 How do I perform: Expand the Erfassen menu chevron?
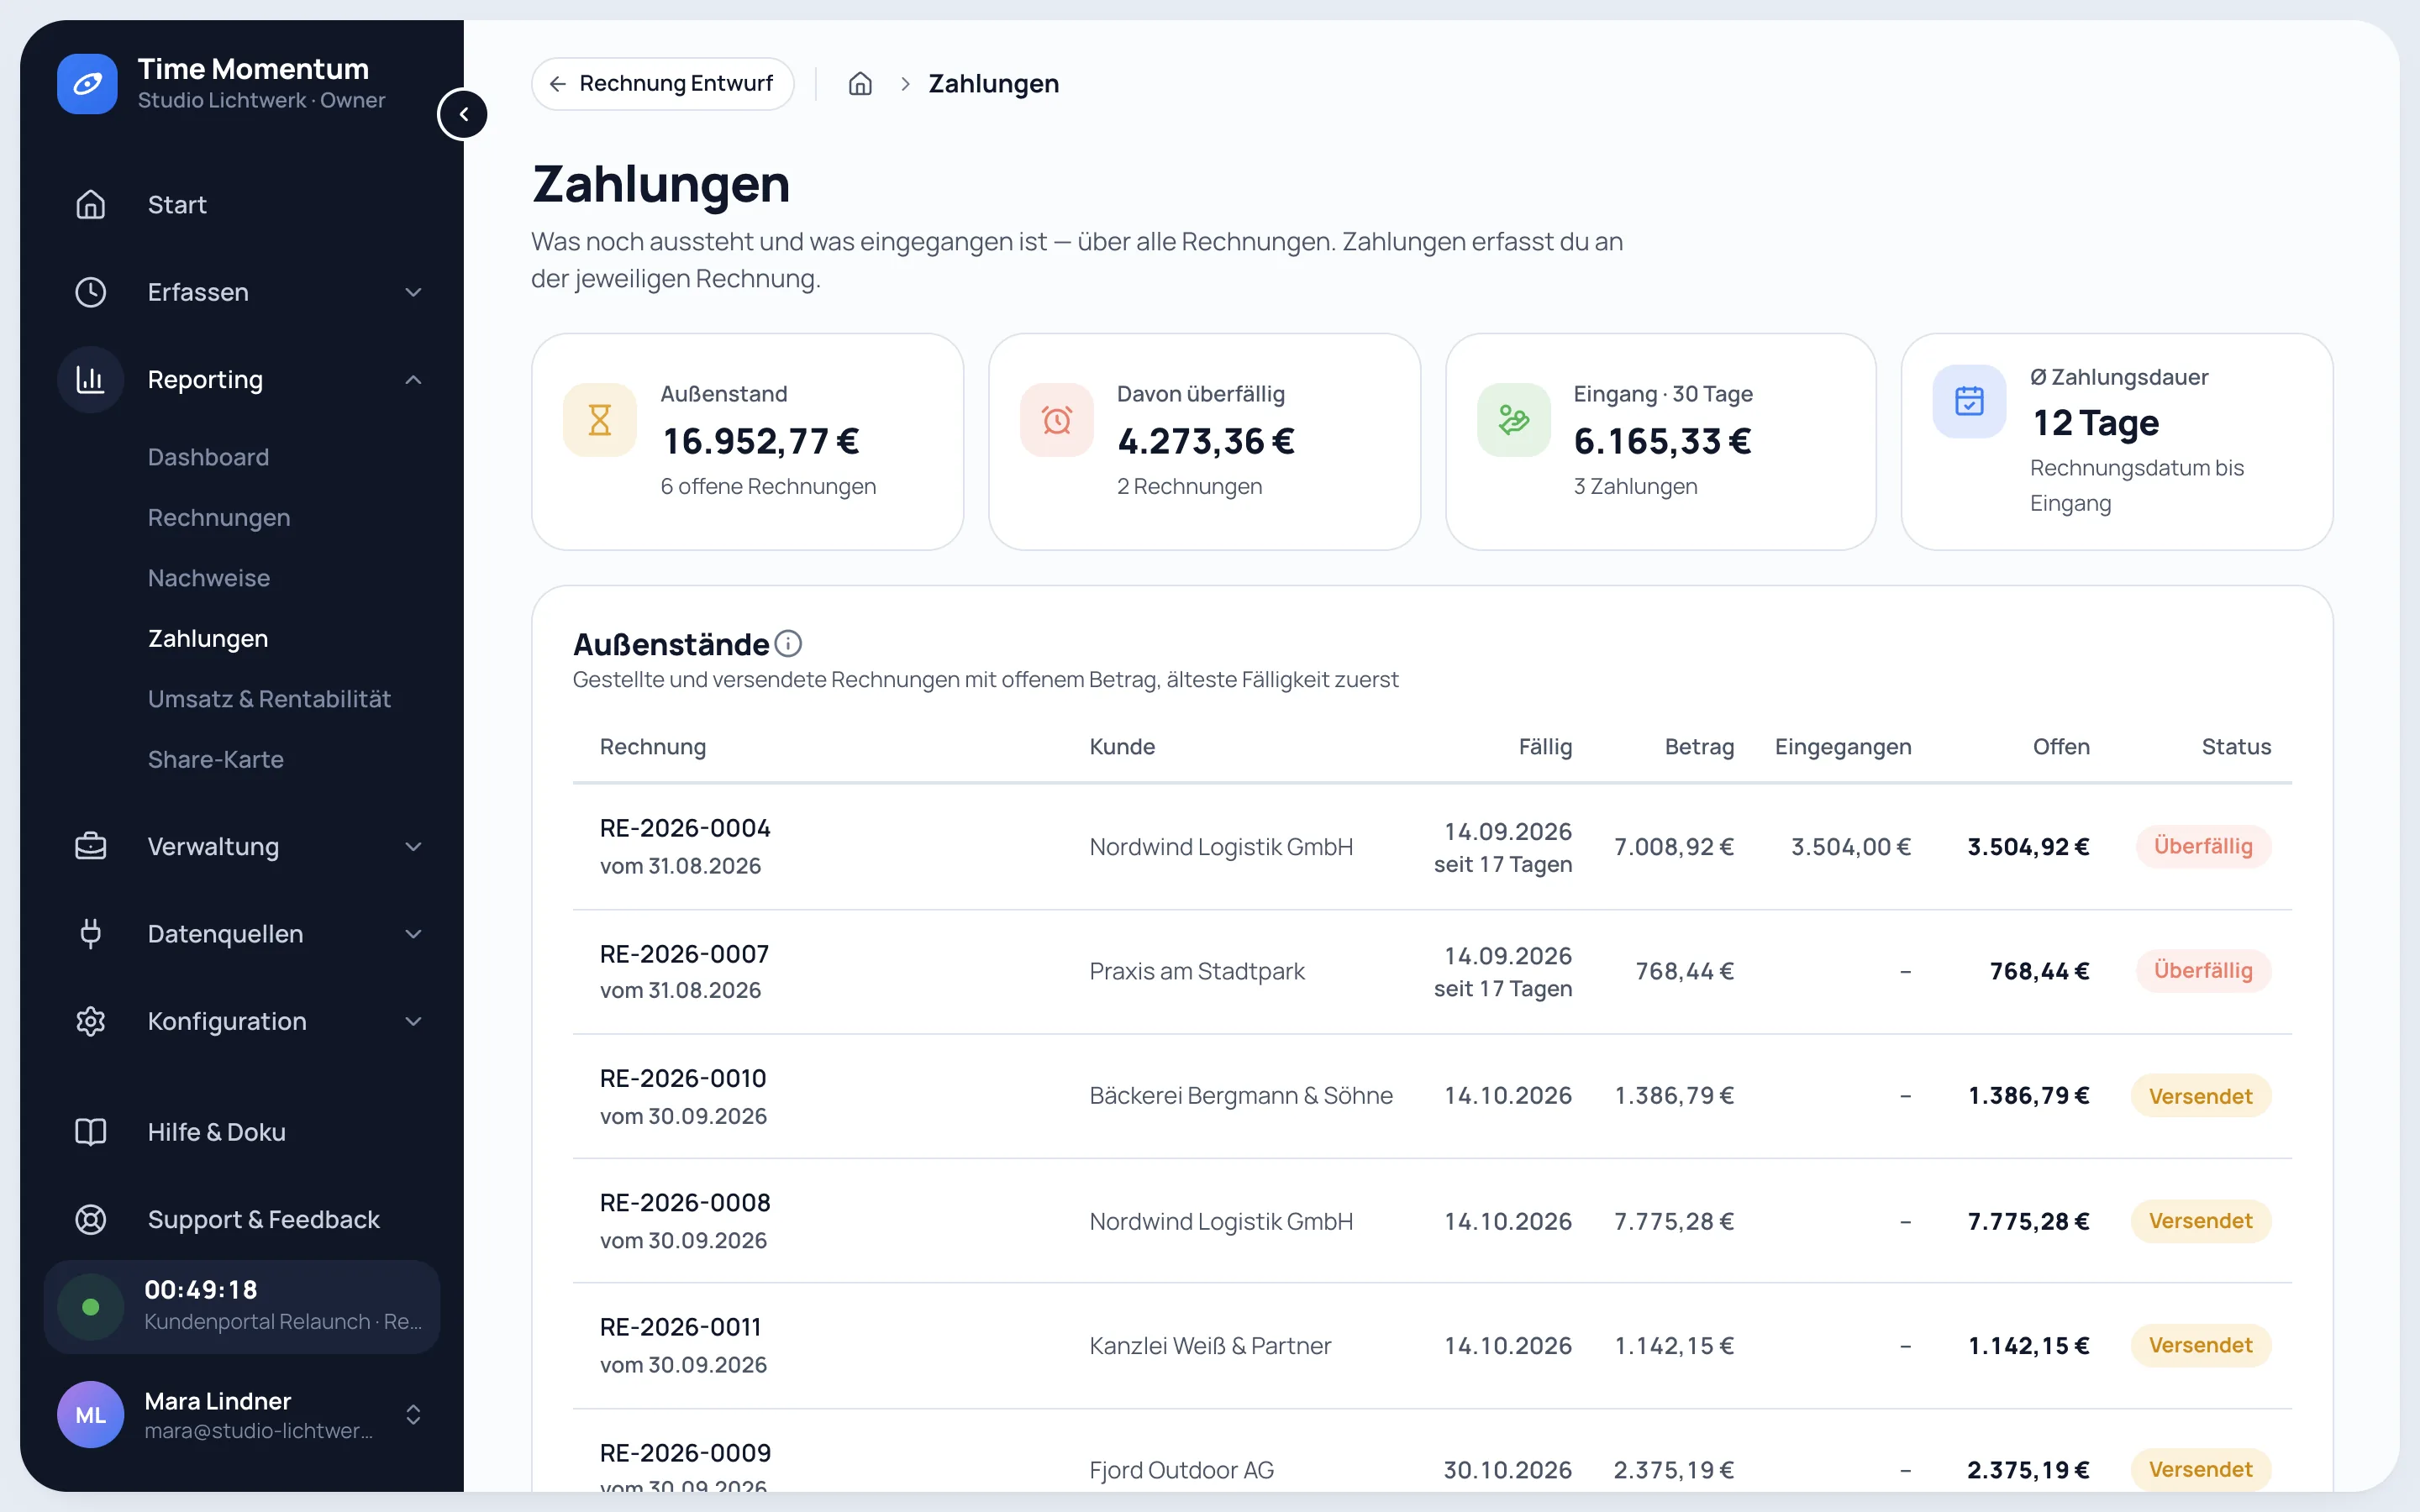(x=413, y=292)
